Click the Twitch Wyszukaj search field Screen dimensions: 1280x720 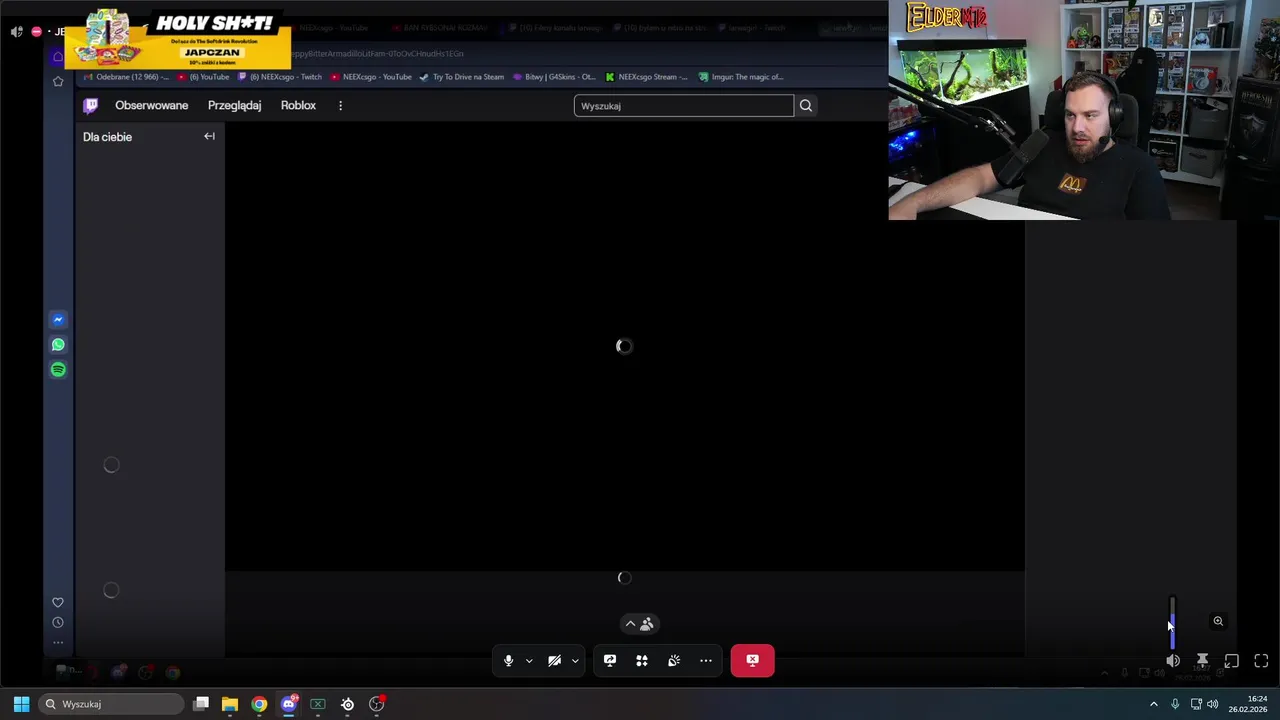tap(684, 106)
